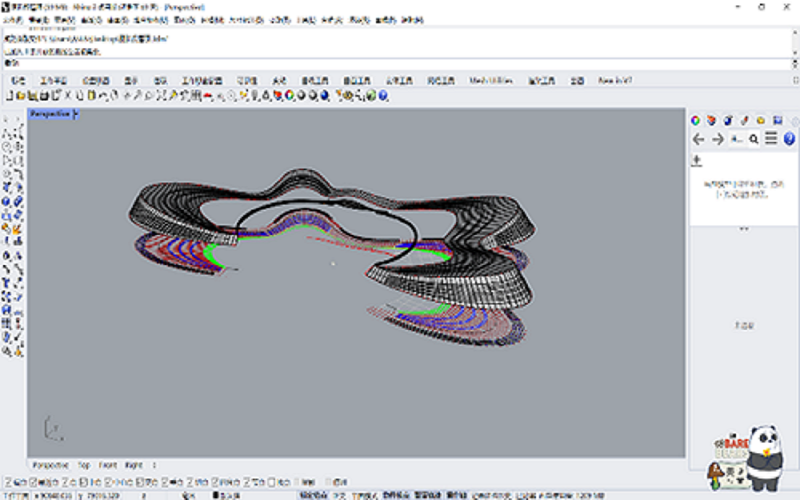The height and width of the screenshot is (500, 800).
Task: Click the back arrow in right panel
Action: pyautogui.click(x=698, y=139)
